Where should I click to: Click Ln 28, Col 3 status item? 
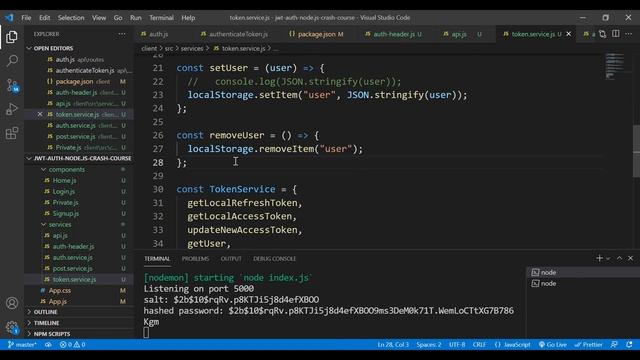[393, 344]
